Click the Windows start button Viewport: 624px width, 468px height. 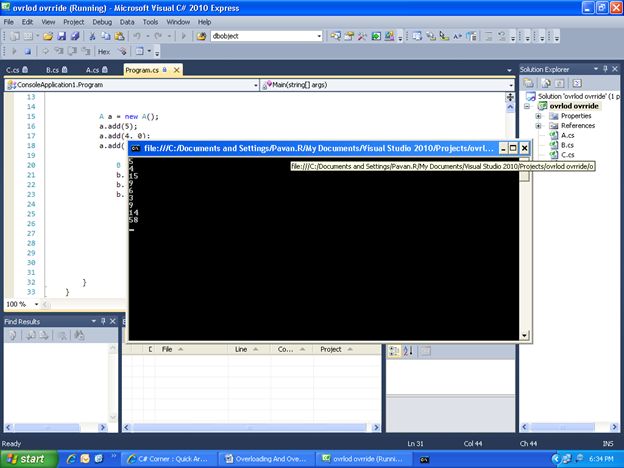pyautogui.click(x=27, y=459)
